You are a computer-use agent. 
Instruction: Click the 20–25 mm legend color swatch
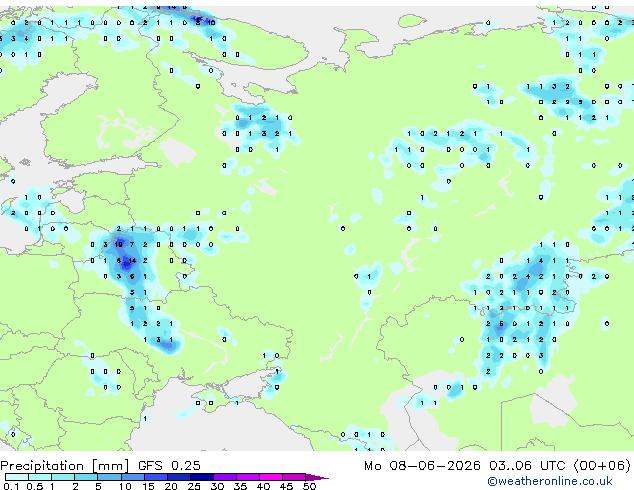[178, 477]
